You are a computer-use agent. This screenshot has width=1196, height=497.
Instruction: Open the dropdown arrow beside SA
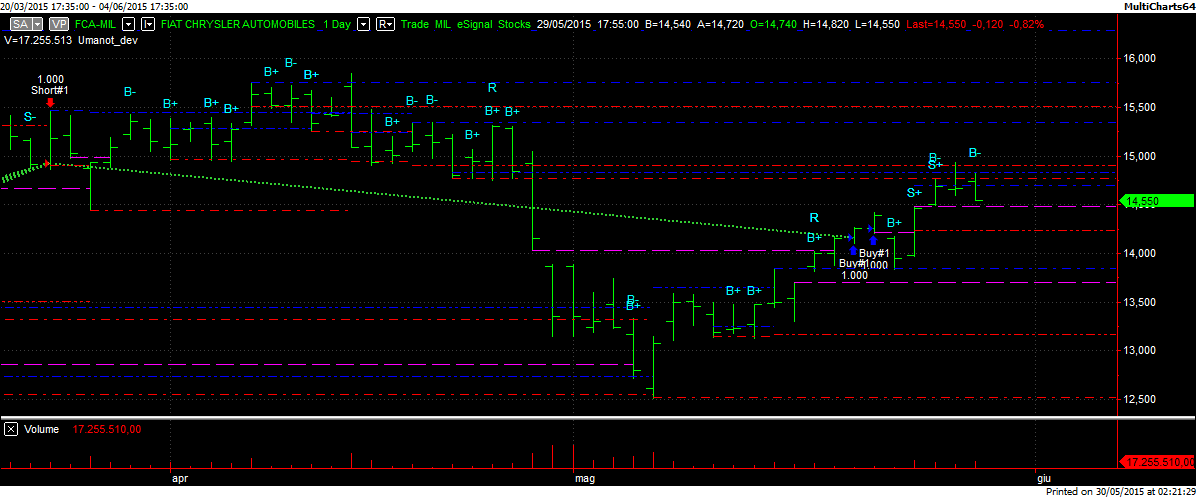[x=37, y=23]
